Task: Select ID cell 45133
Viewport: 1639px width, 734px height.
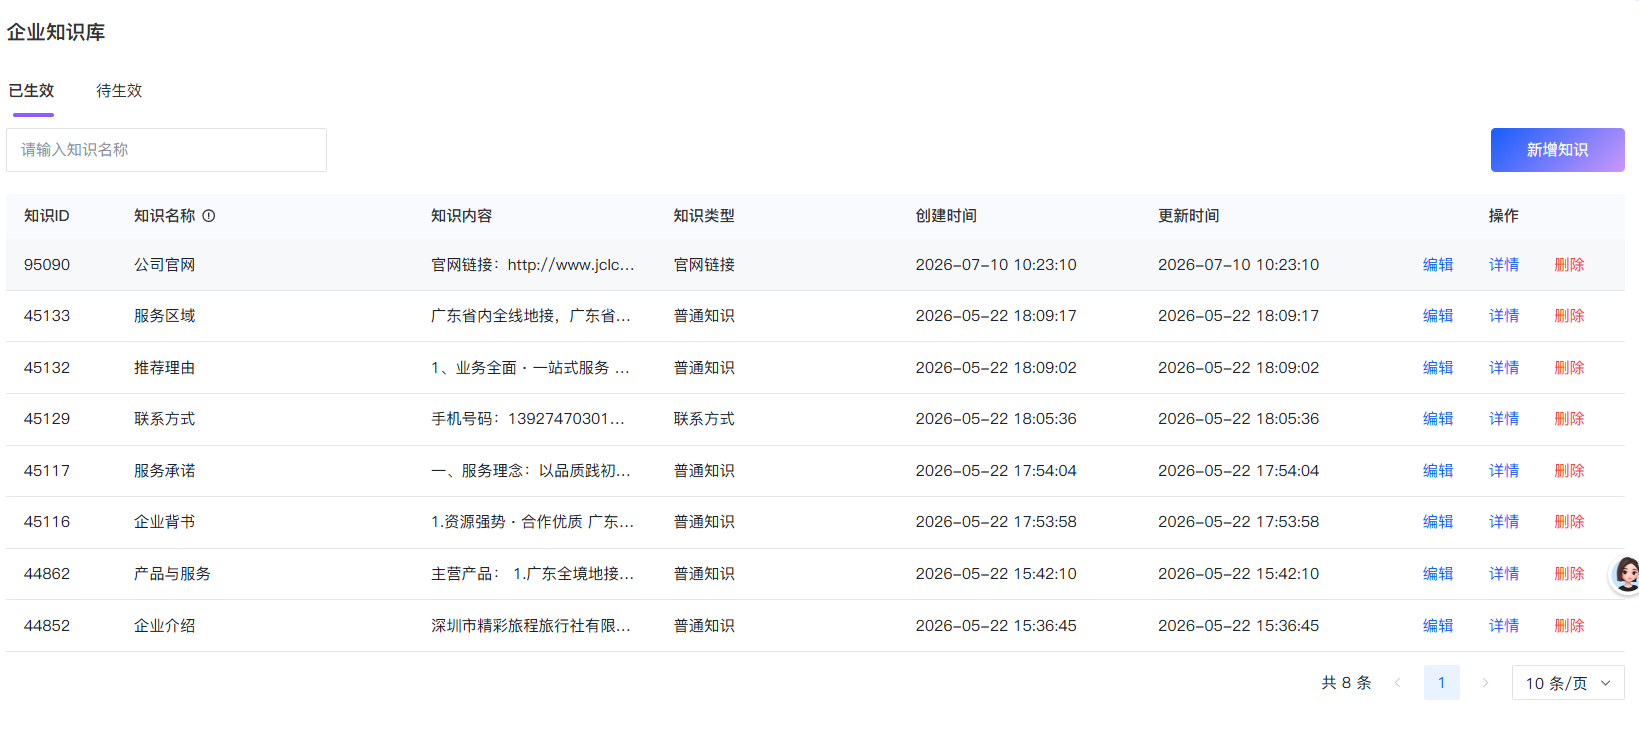Action: point(47,316)
